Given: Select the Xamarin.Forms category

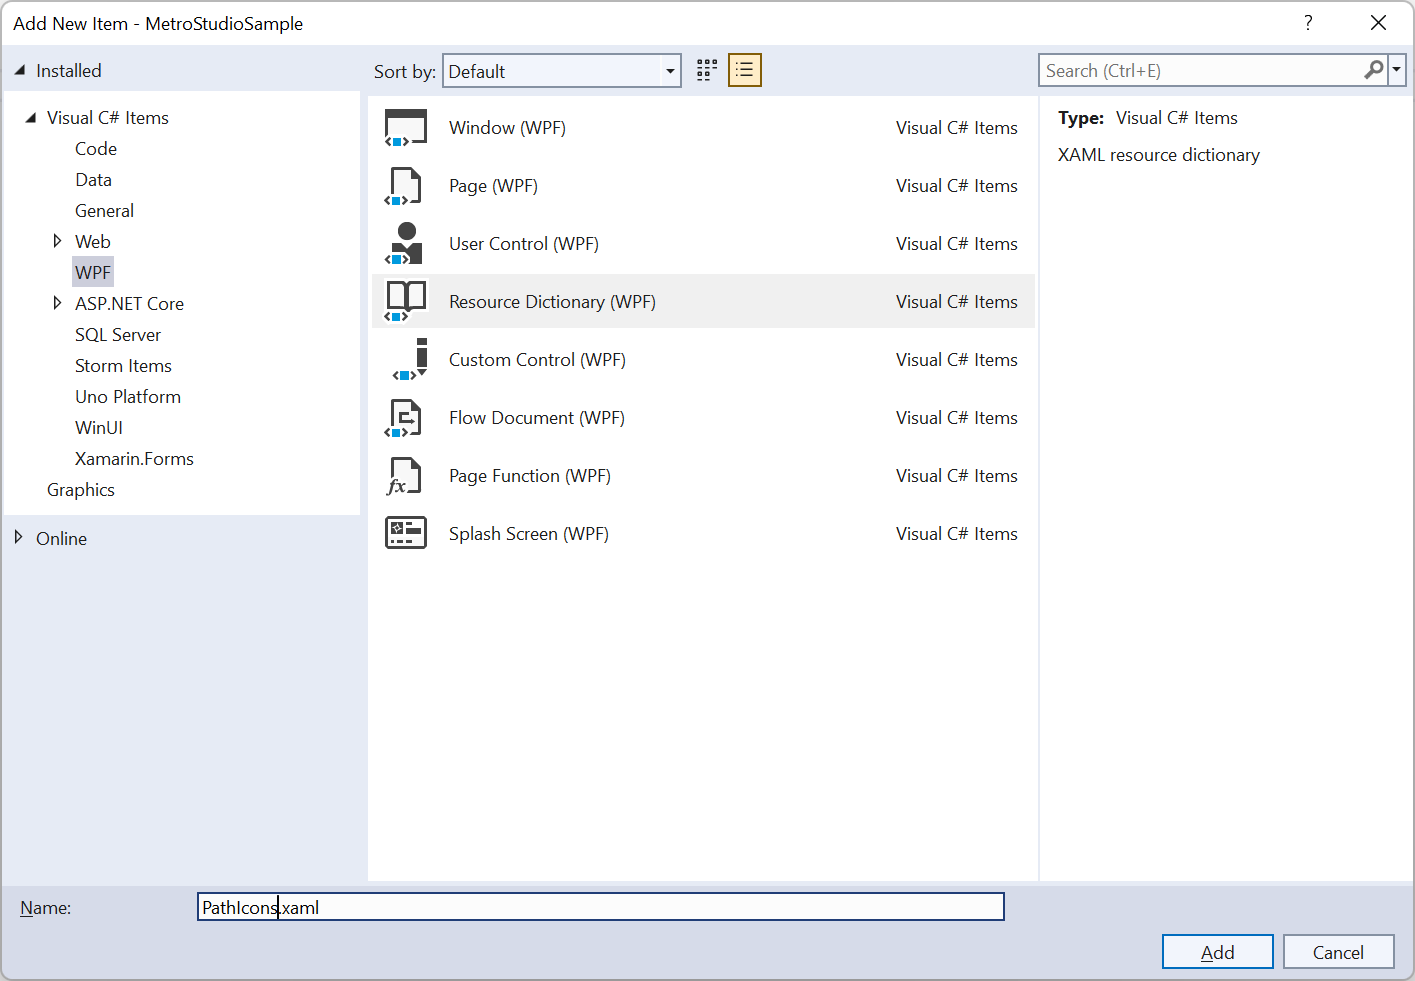Looking at the screenshot, I should point(134,459).
